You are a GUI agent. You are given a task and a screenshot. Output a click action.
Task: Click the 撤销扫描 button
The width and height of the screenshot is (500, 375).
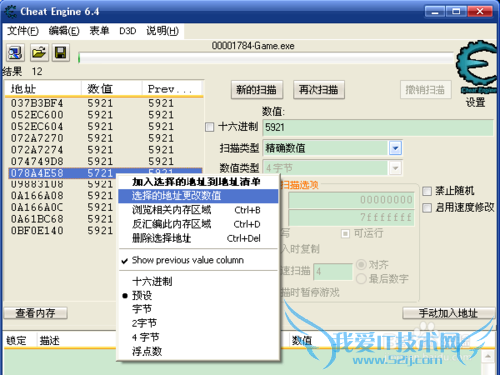(x=426, y=90)
